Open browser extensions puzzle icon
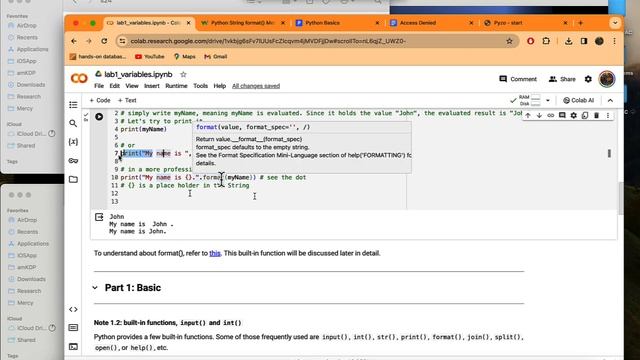The image size is (640, 360). click(546, 41)
